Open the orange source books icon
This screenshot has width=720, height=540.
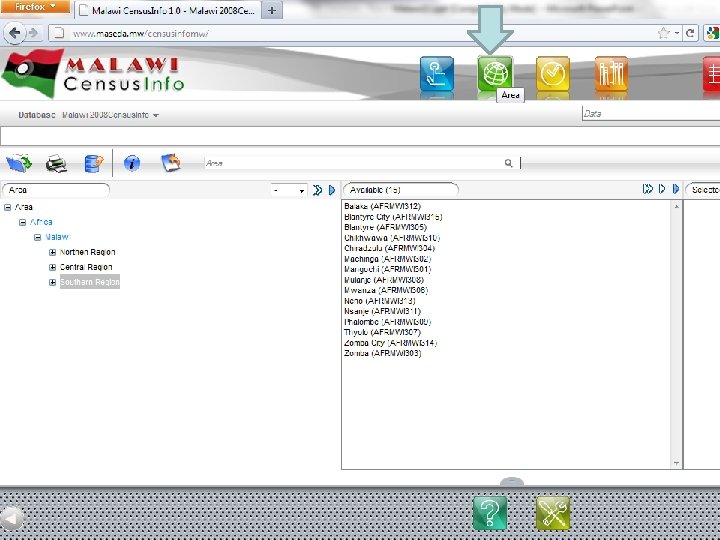[611, 73]
